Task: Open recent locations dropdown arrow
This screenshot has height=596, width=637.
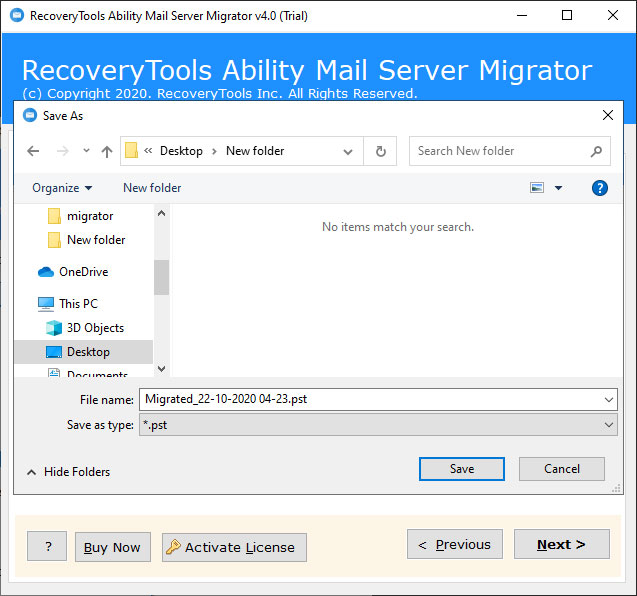Action: point(86,151)
